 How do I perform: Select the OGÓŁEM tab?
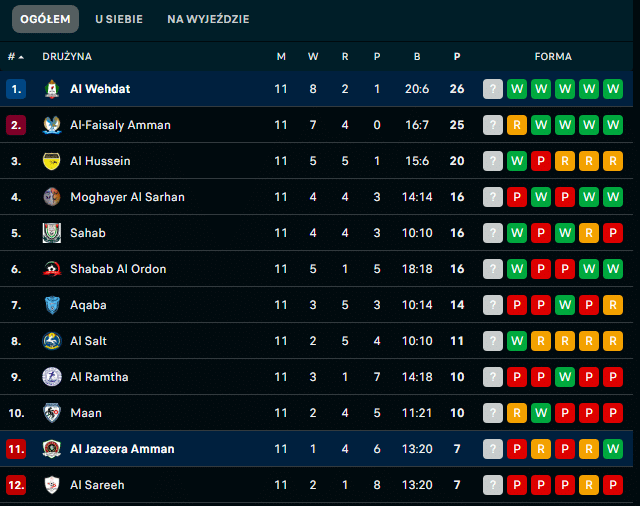tap(45, 19)
